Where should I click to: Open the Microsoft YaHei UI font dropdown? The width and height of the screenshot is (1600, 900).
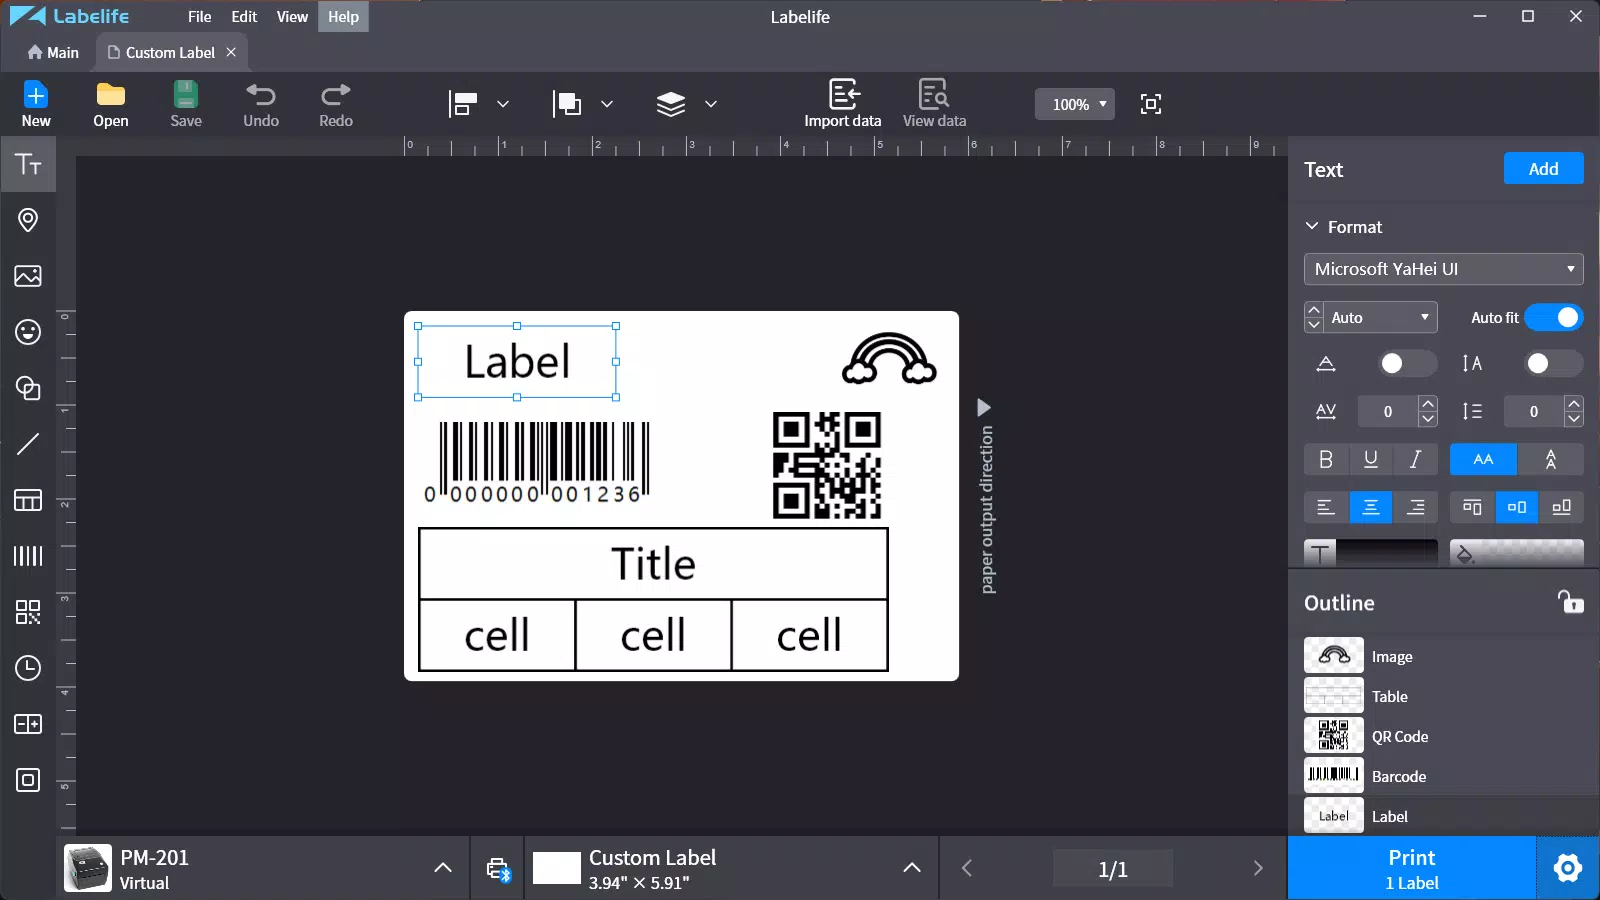1444,269
